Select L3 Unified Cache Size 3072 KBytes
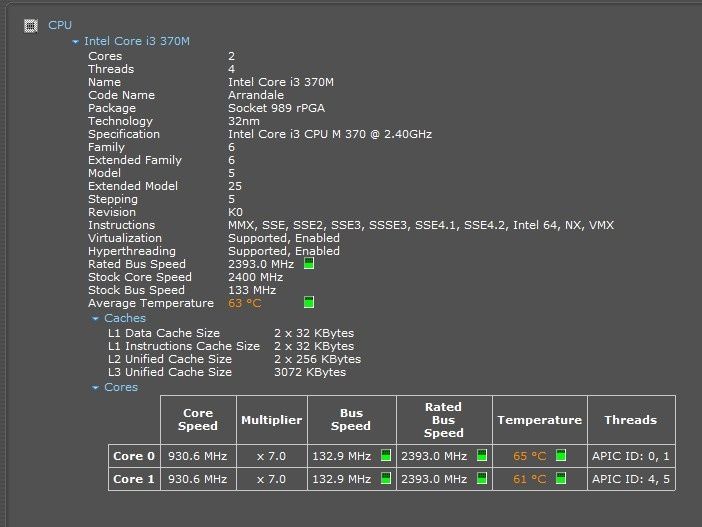This screenshot has height=527, width=702. coord(310,372)
